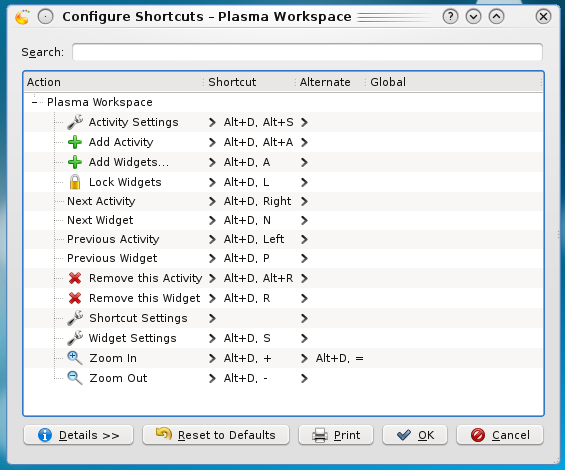The height and width of the screenshot is (470, 565).
Task: Click the Plasma Workspace group label
Action: [x=100, y=102]
